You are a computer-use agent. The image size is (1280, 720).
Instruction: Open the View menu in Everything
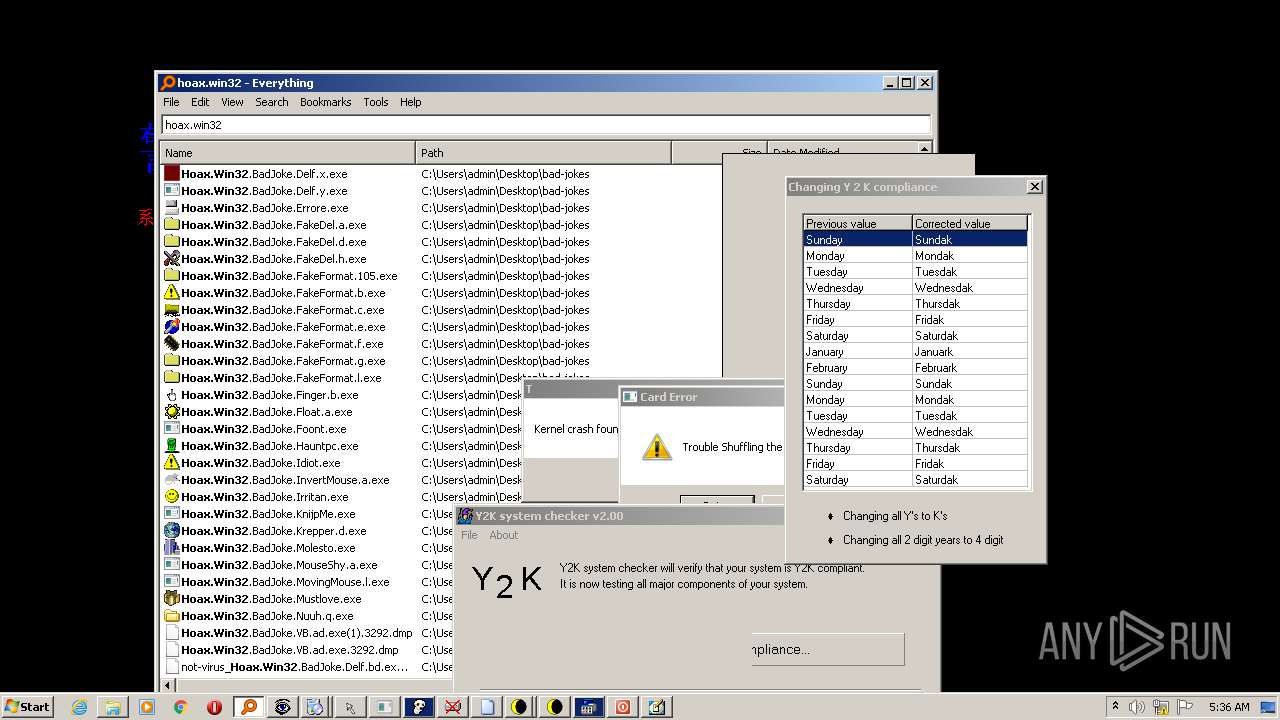pyautogui.click(x=232, y=102)
